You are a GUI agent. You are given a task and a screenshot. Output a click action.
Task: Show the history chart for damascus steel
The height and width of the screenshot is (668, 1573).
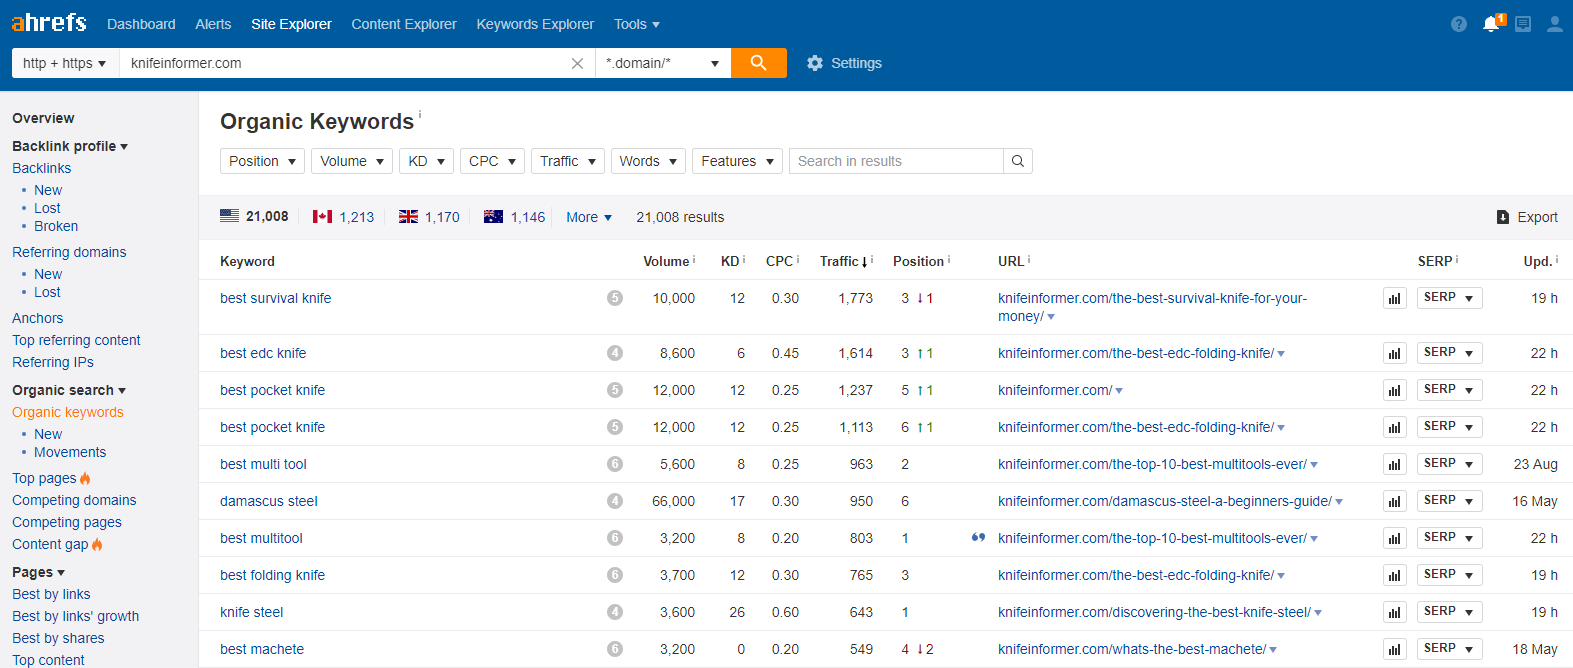pyautogui.click(x=1395, y=501)
